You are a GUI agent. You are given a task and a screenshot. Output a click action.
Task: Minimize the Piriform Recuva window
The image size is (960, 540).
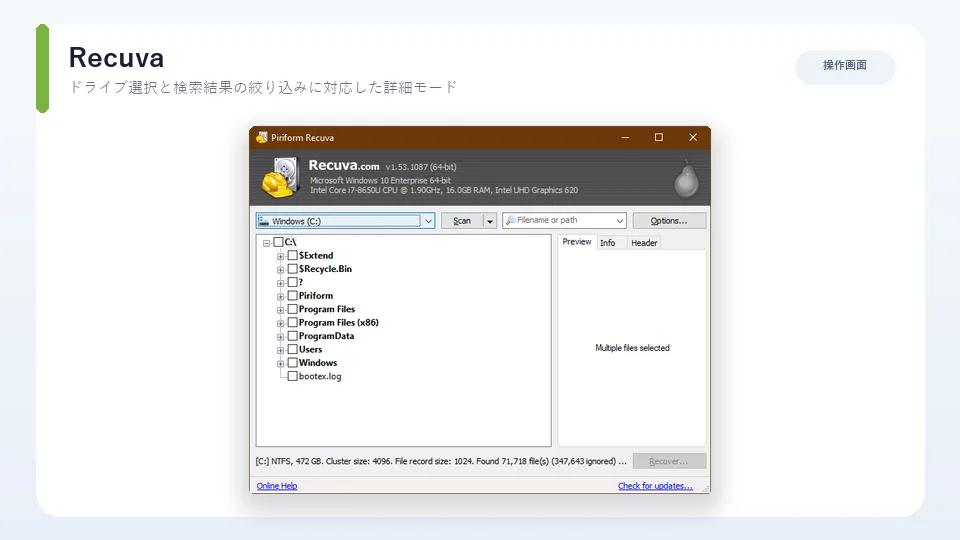(x=625, y=138)
